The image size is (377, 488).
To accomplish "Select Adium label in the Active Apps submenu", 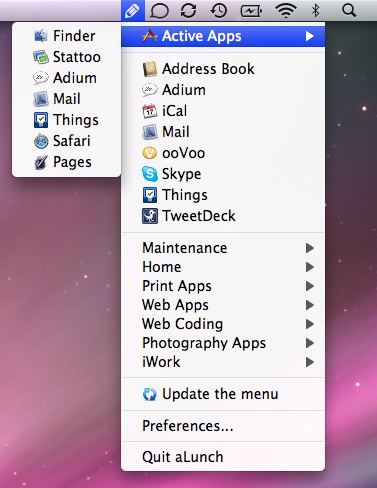I will pos(75,78).
